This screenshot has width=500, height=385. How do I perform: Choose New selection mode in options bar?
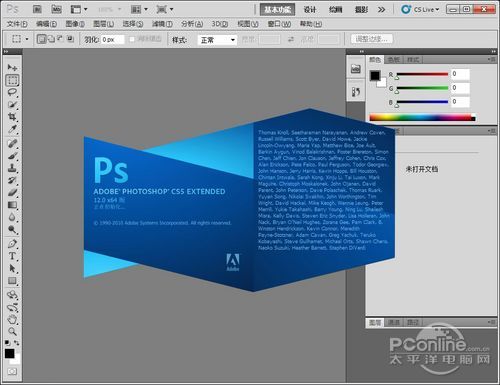tap(42, 39)
